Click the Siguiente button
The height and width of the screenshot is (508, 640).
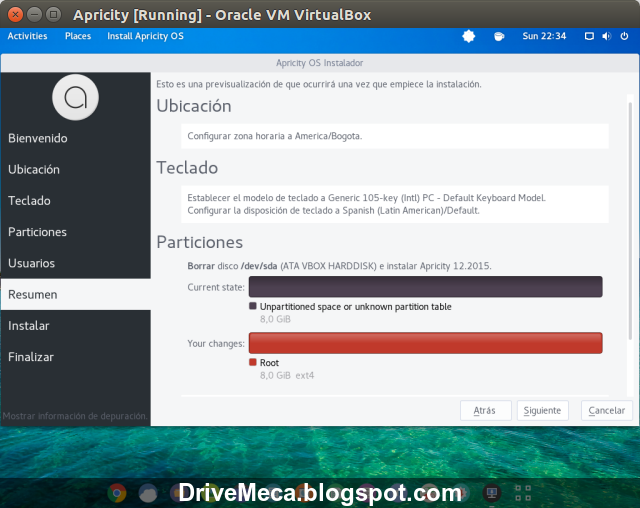coord(542,410)
